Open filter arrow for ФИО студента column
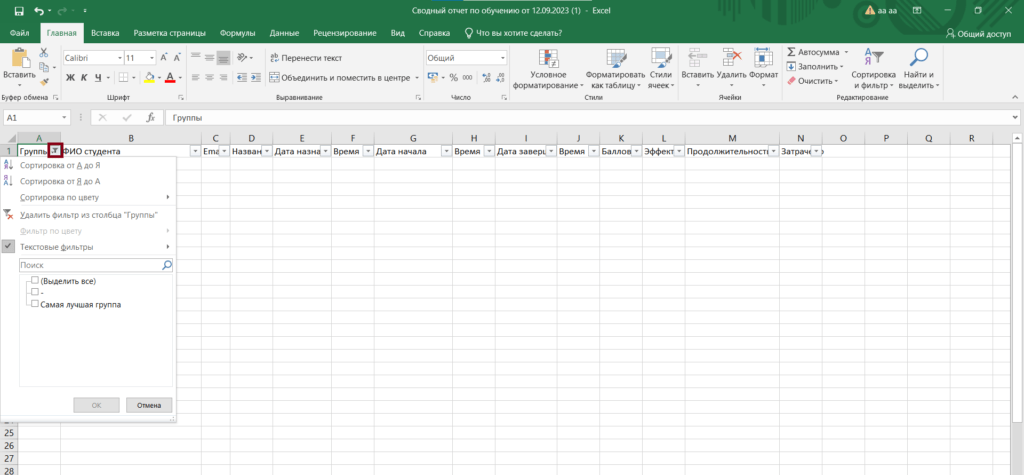This screenshot has width=1024, height=475. coord(195,151)
